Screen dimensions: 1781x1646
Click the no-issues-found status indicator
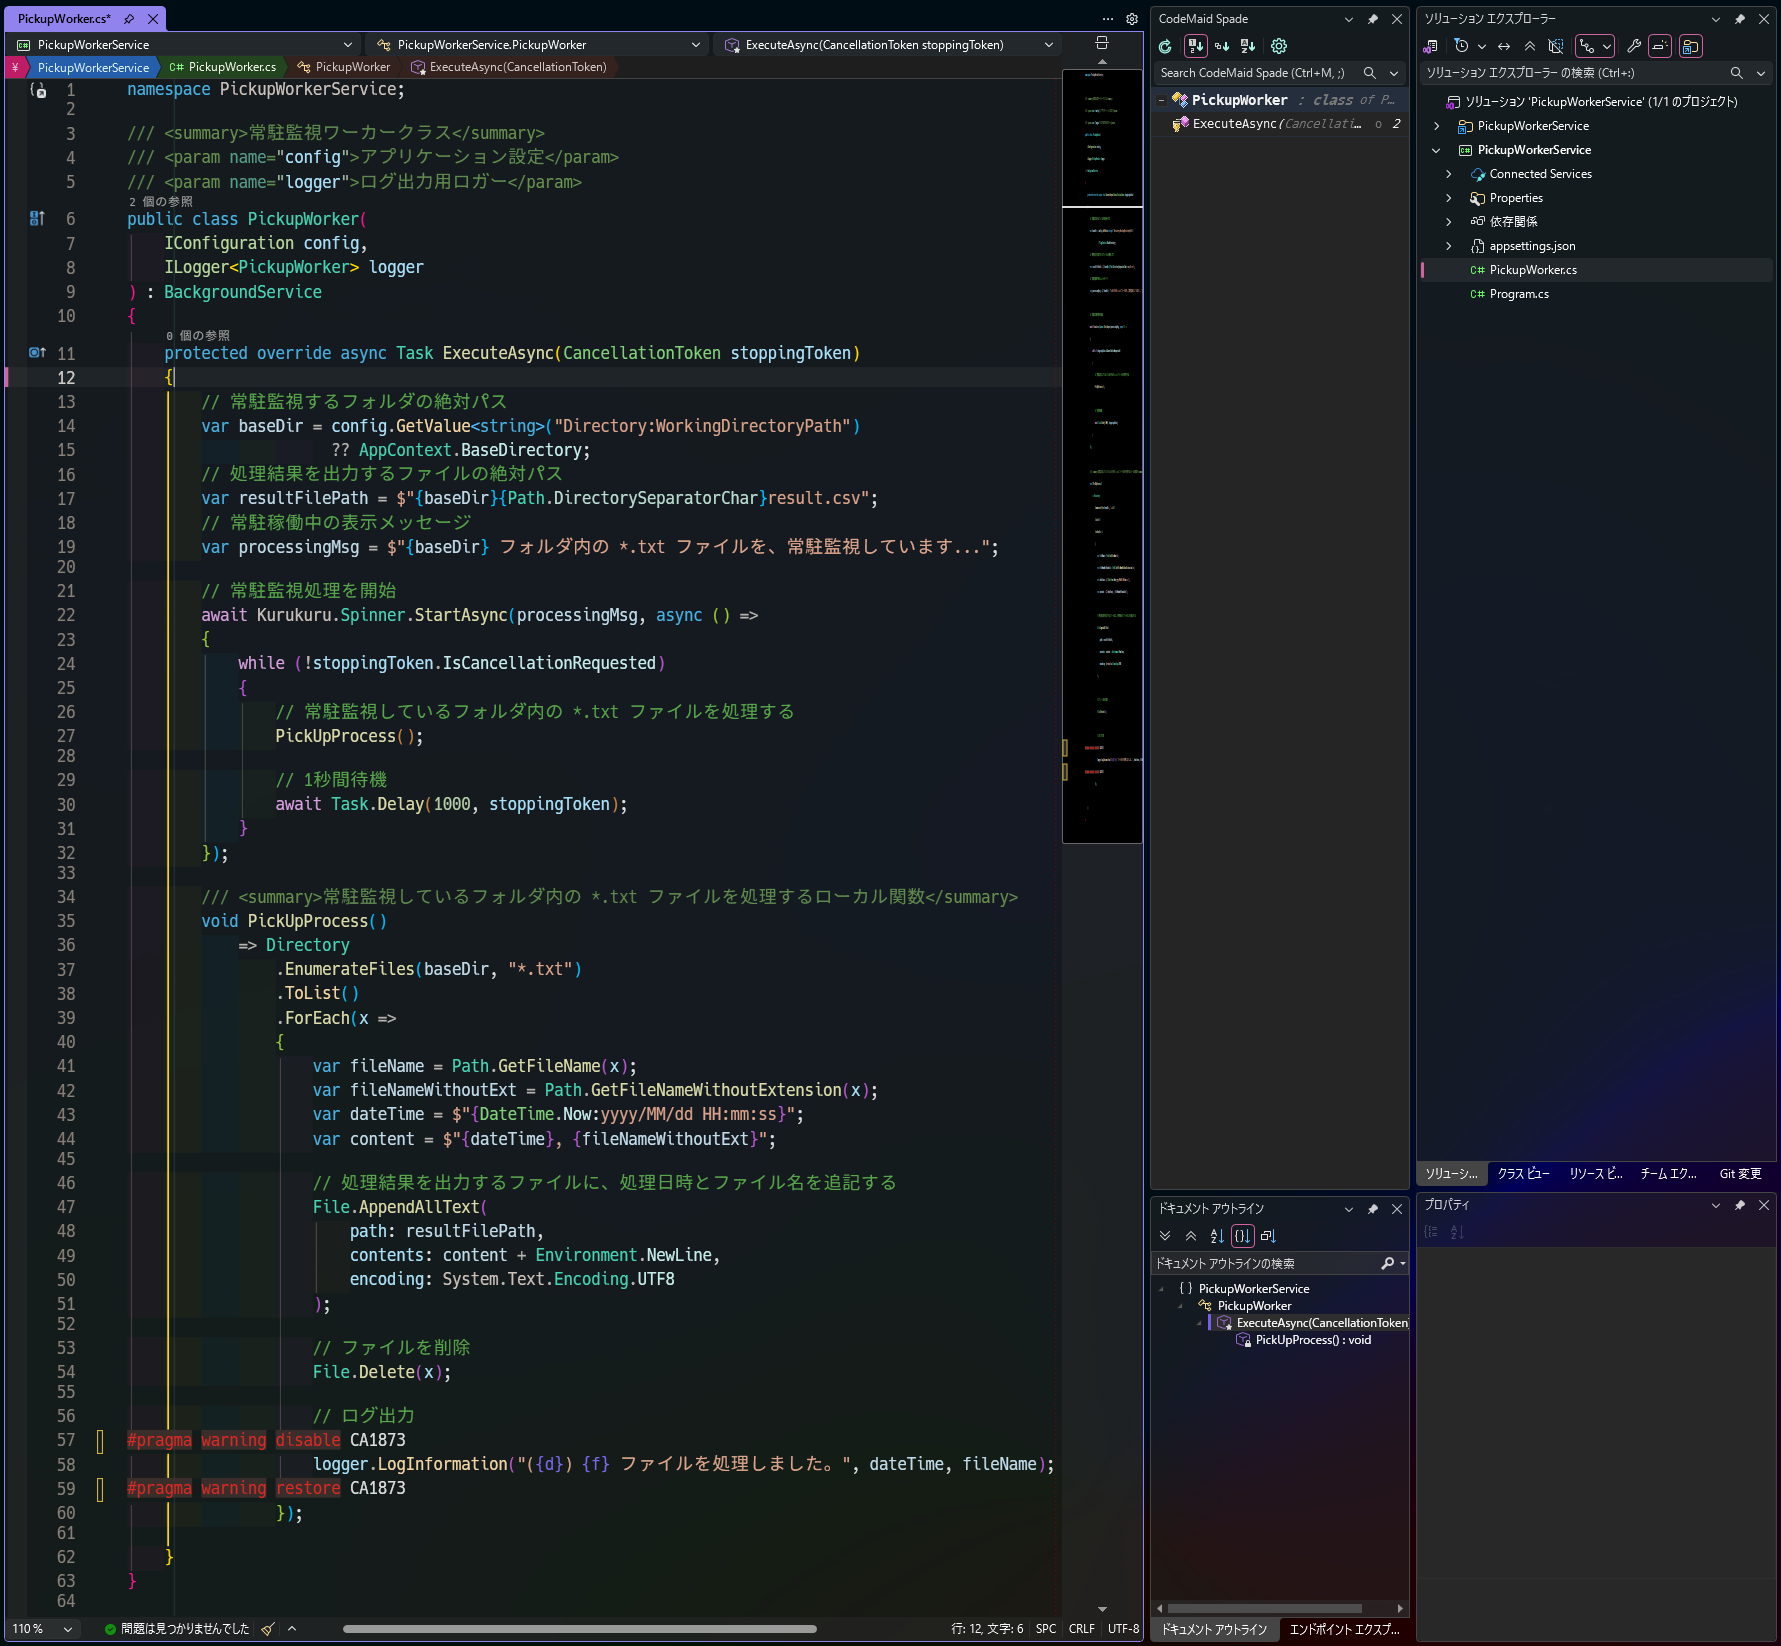177,1629
